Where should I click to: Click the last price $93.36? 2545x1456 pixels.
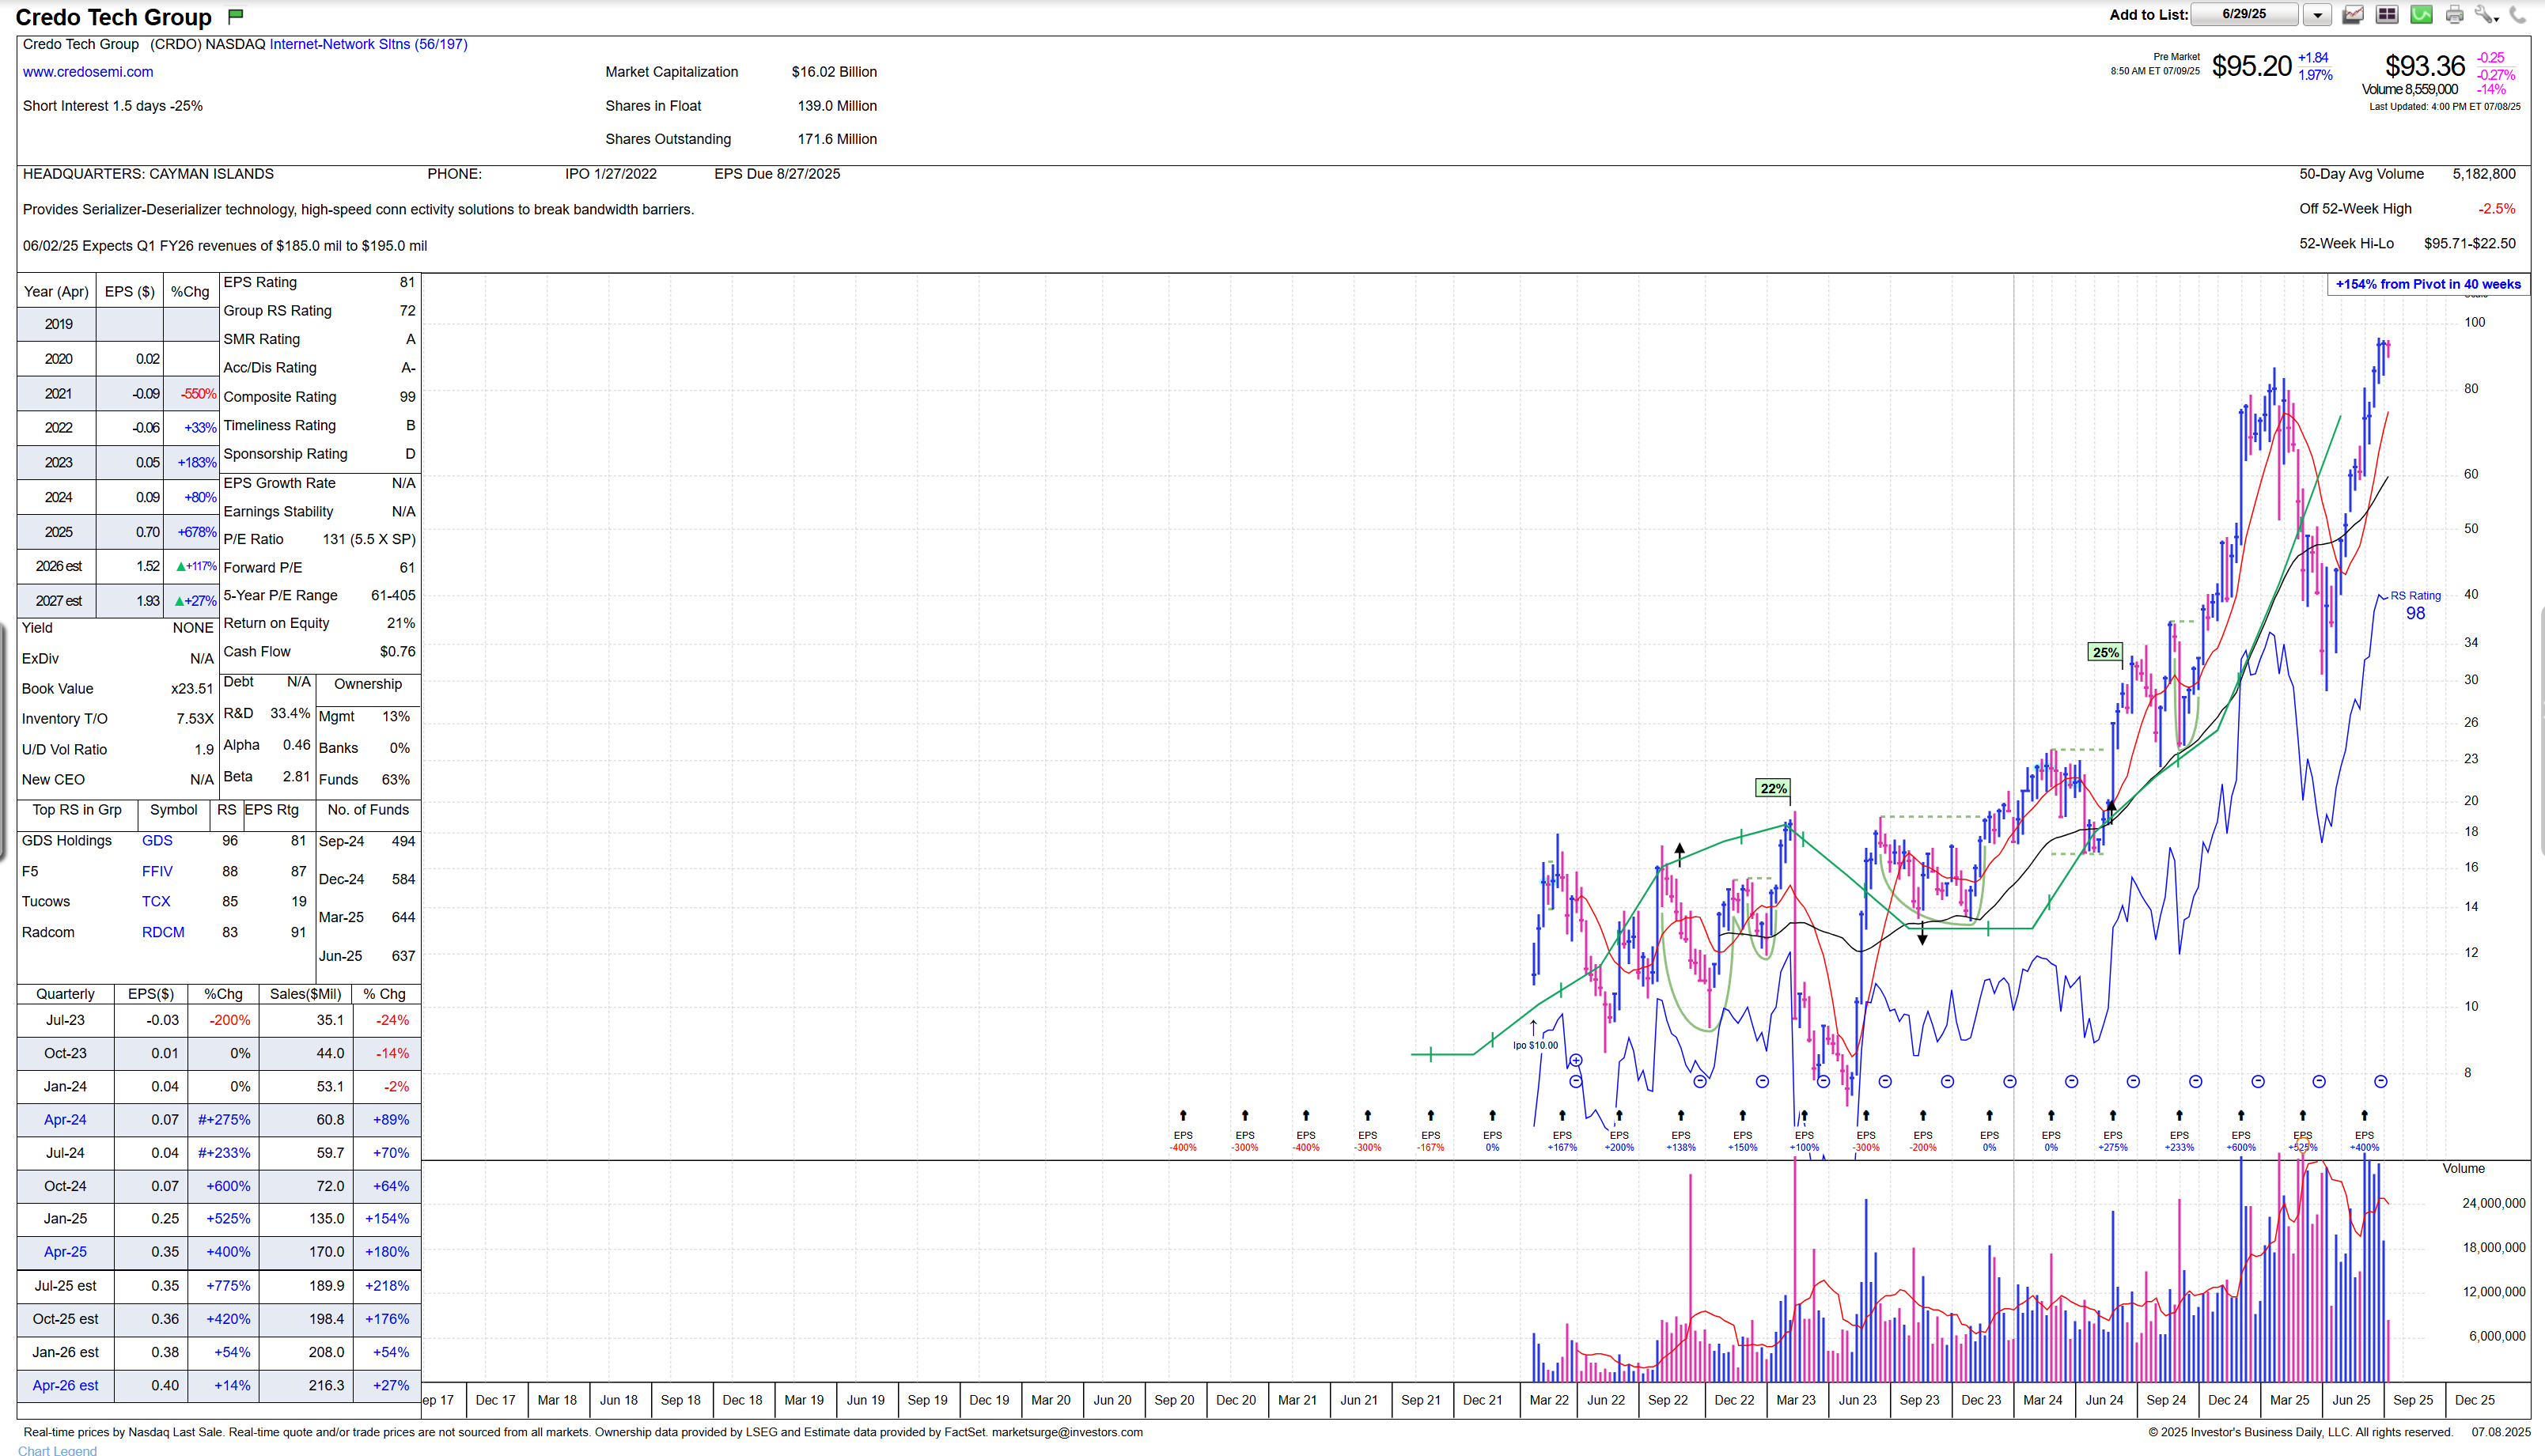[2425, 66]
